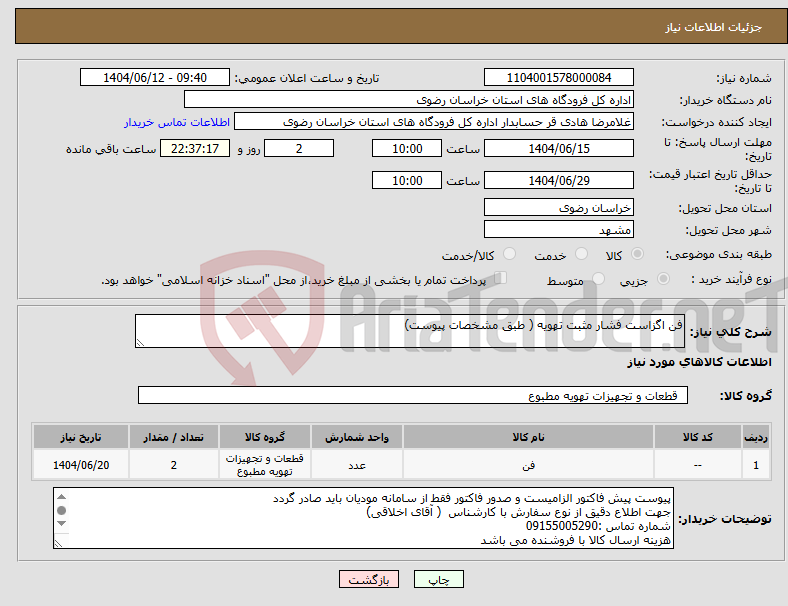Click the buyer organization name field
788x606 pixels.
click(409, 99)
